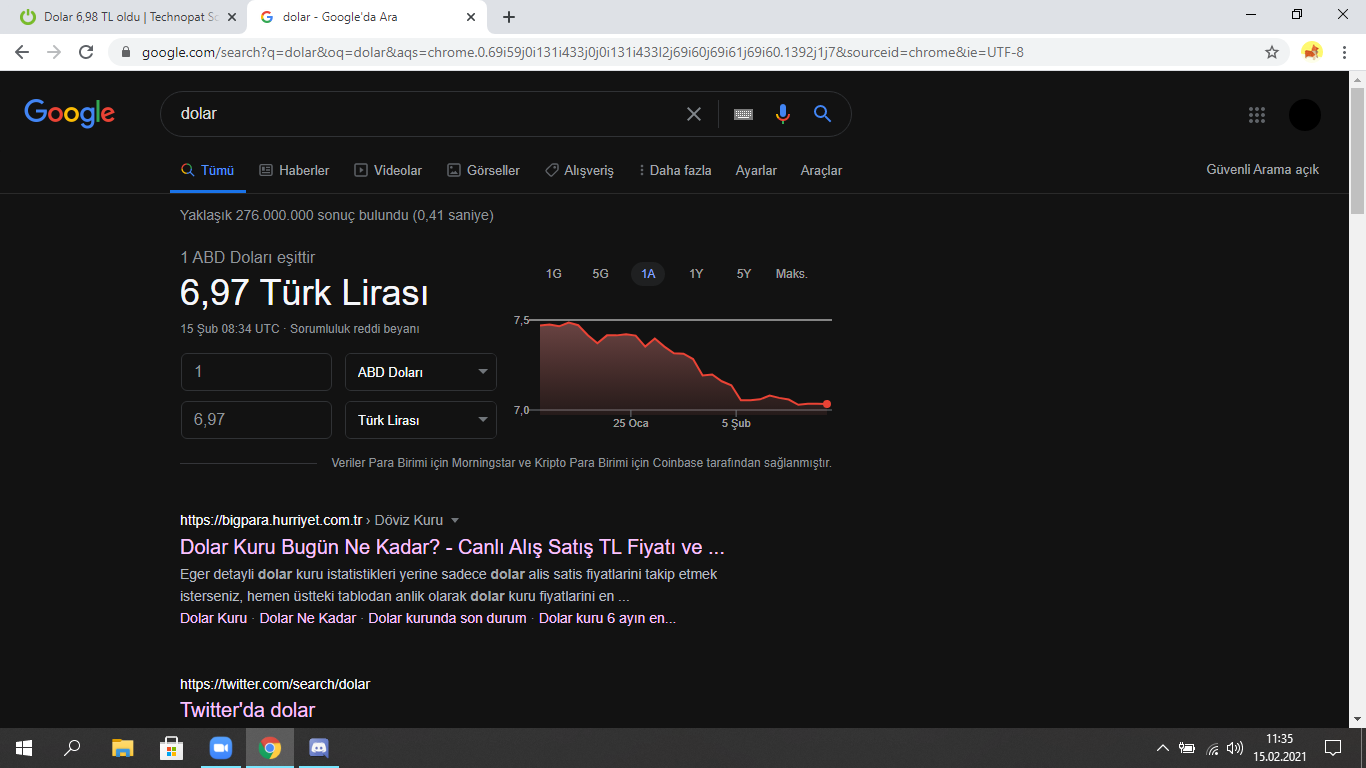This screenshot has width=1366, height=768.
Task: Open the Google account avatar
Action: (x=1305, y=115)
